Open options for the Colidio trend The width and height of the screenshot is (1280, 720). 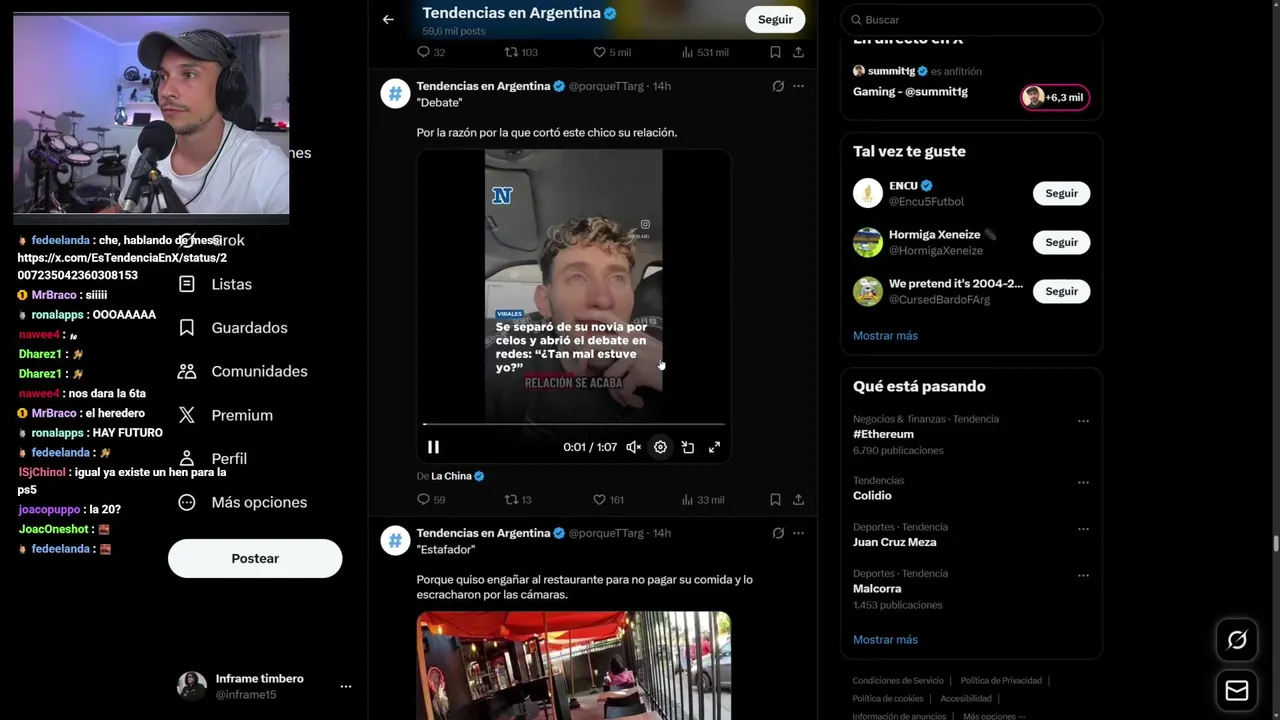[1083, 482]
